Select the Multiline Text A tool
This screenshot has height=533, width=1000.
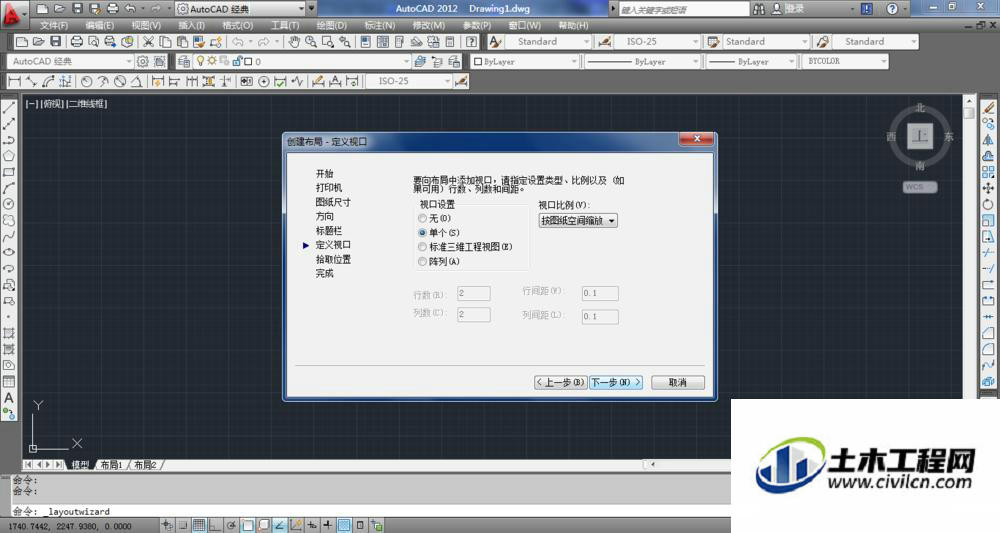click(9, 397)
